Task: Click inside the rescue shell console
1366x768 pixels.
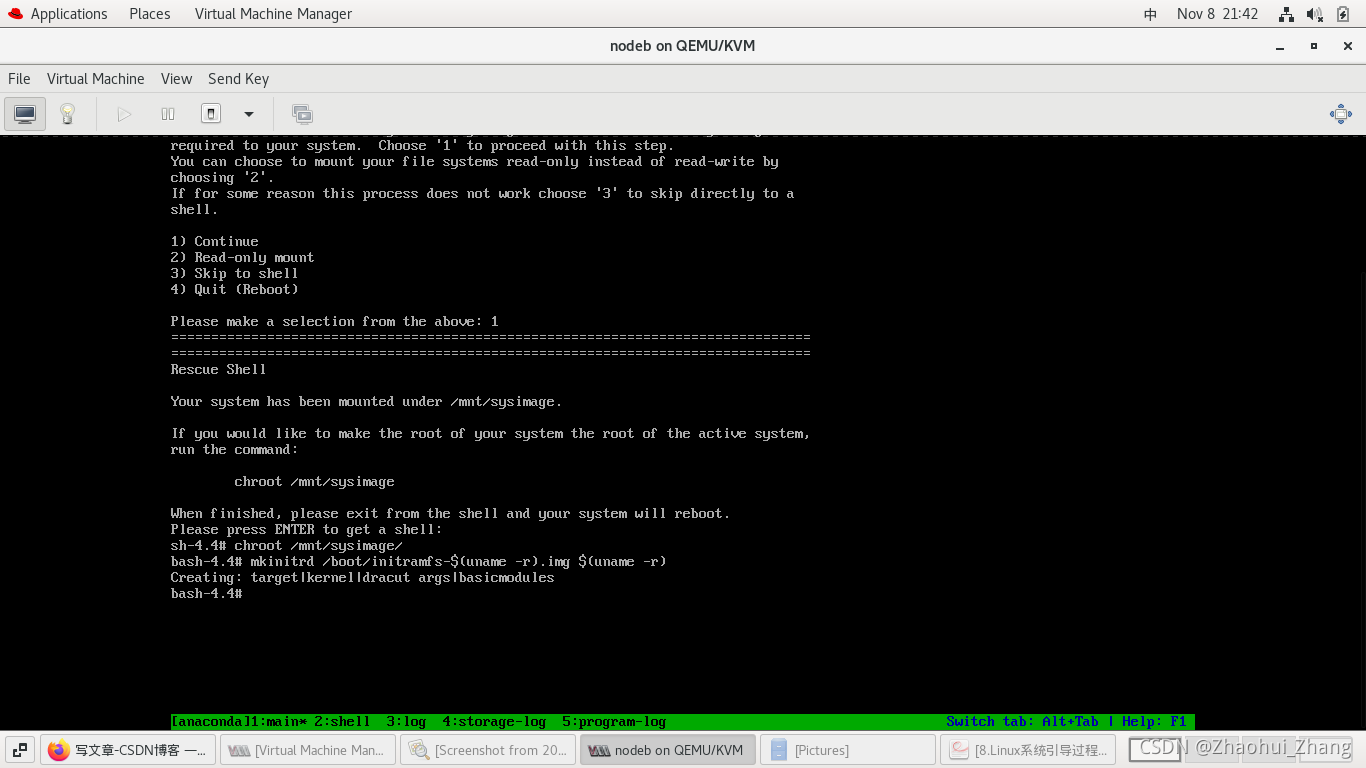Action: click(500, 450)
